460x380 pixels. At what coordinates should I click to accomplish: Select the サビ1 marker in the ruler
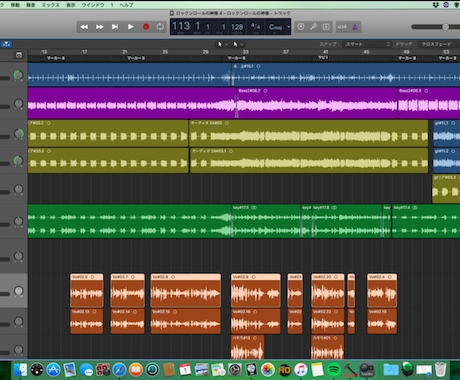[323, 58]
